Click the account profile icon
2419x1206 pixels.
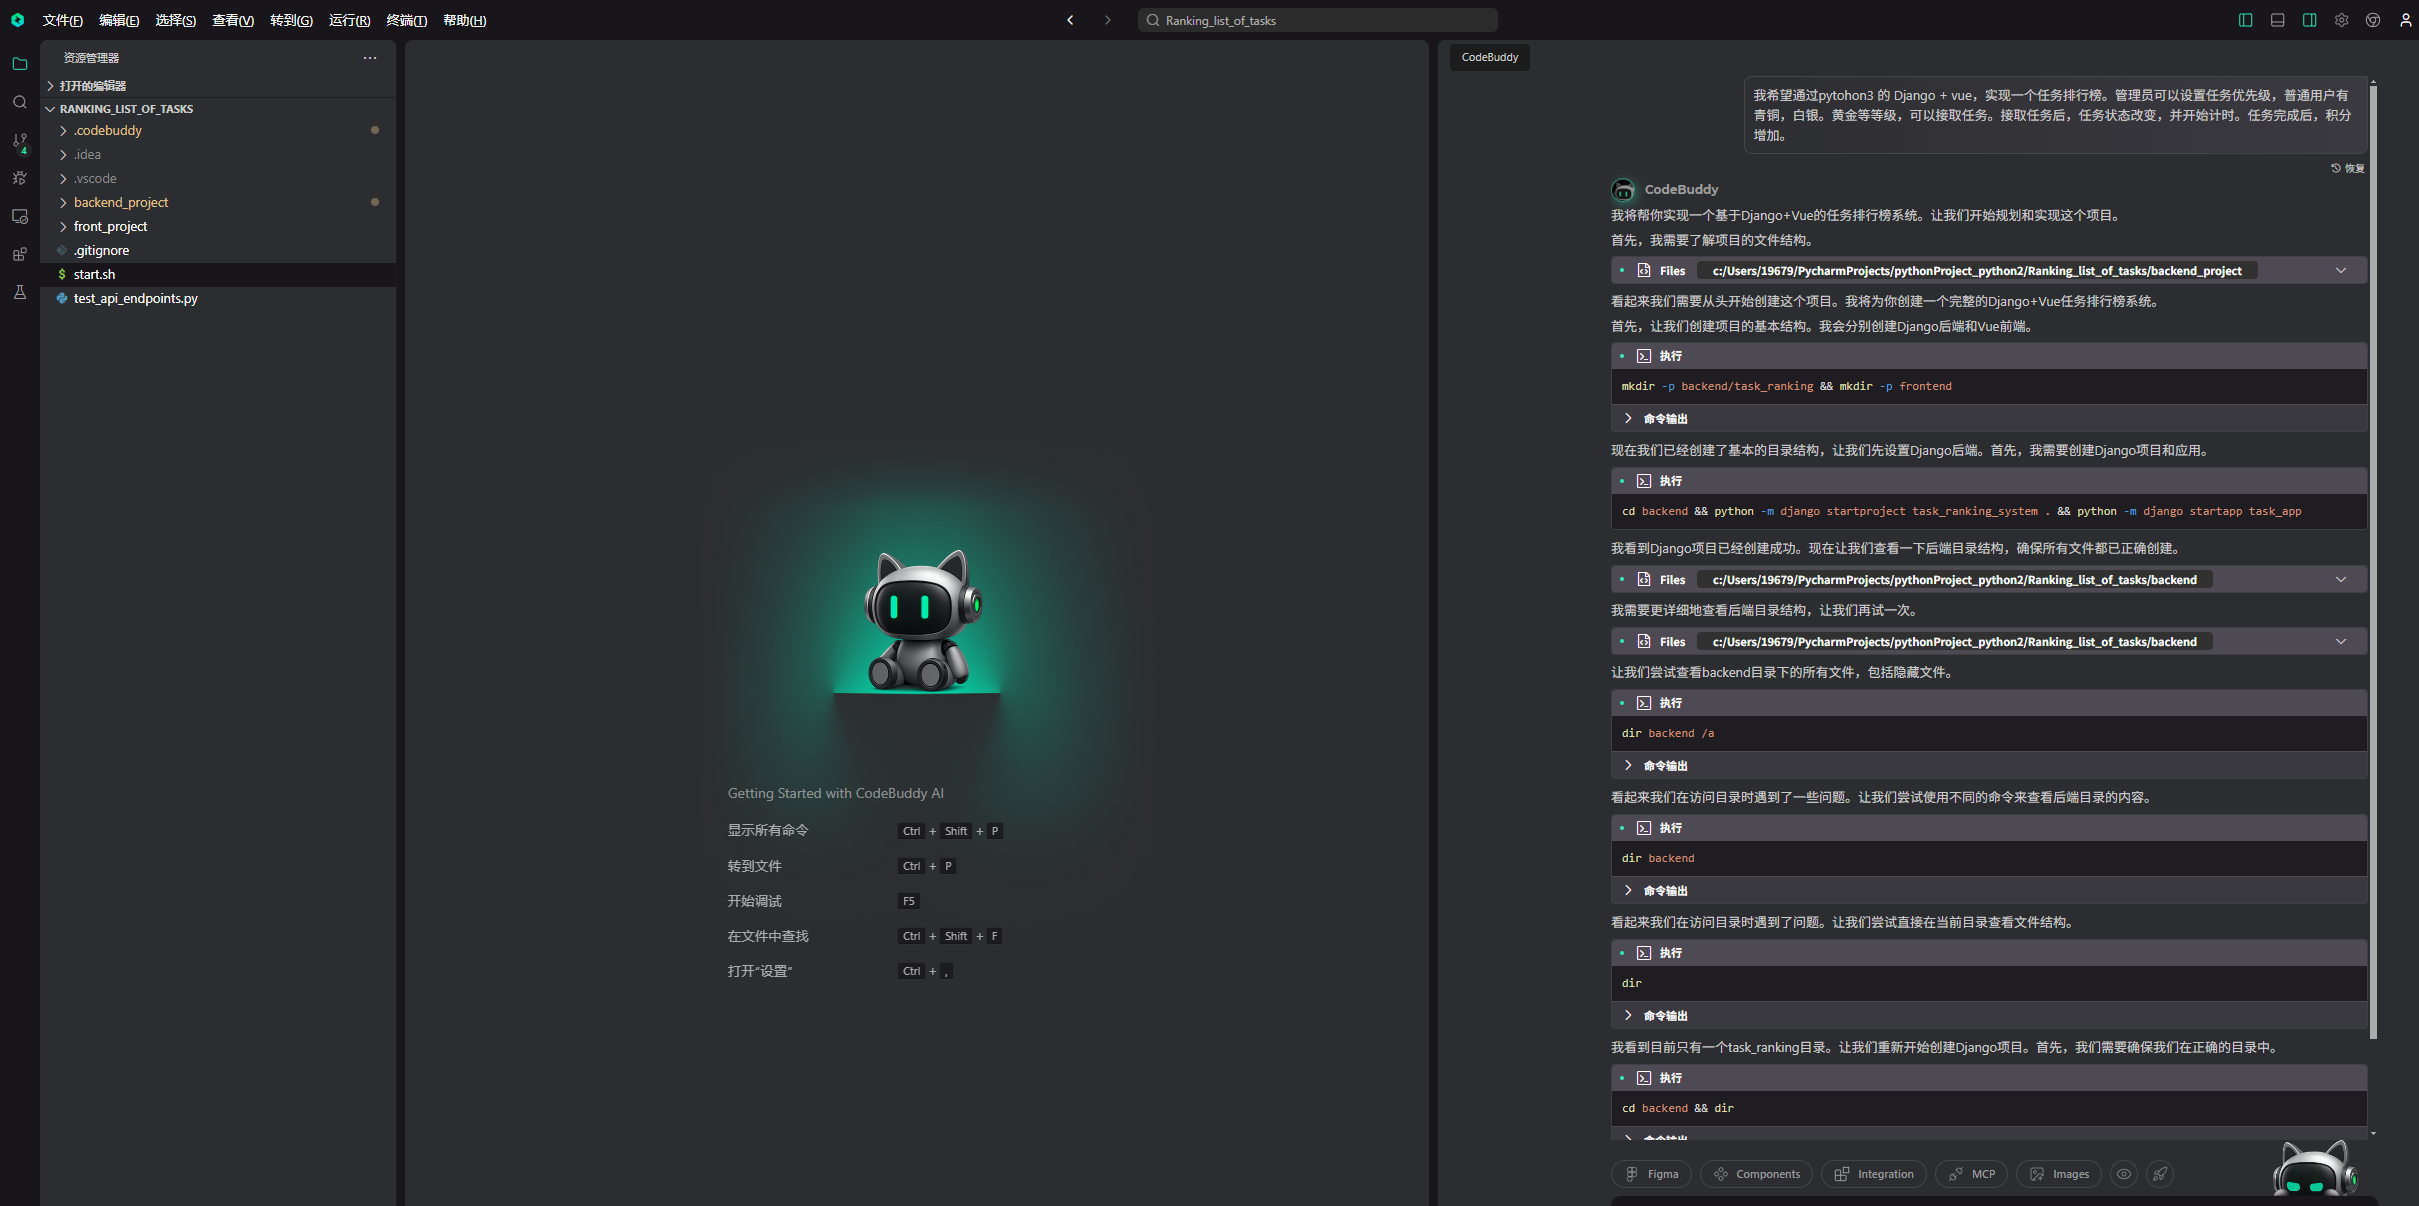(x=2405, y=20)
